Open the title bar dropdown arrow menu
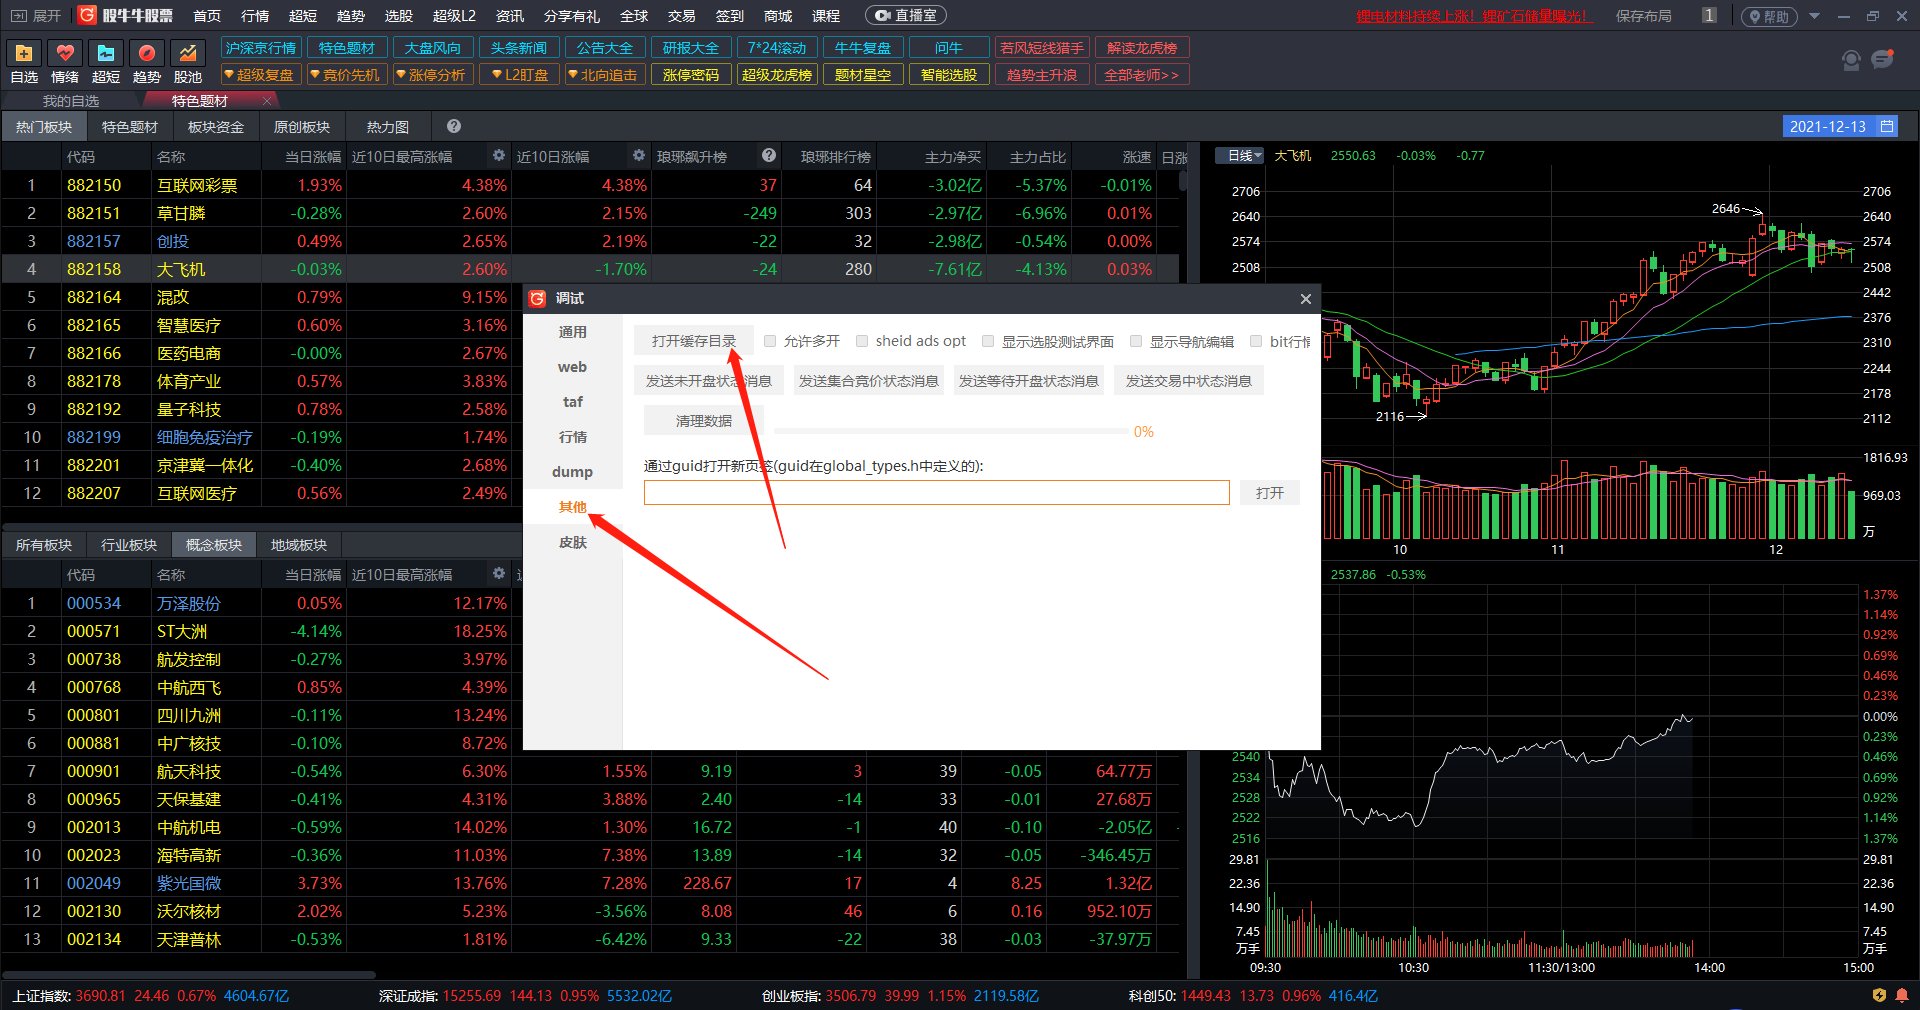The image size is (1920, 1010). click(x=1814, y=16)
